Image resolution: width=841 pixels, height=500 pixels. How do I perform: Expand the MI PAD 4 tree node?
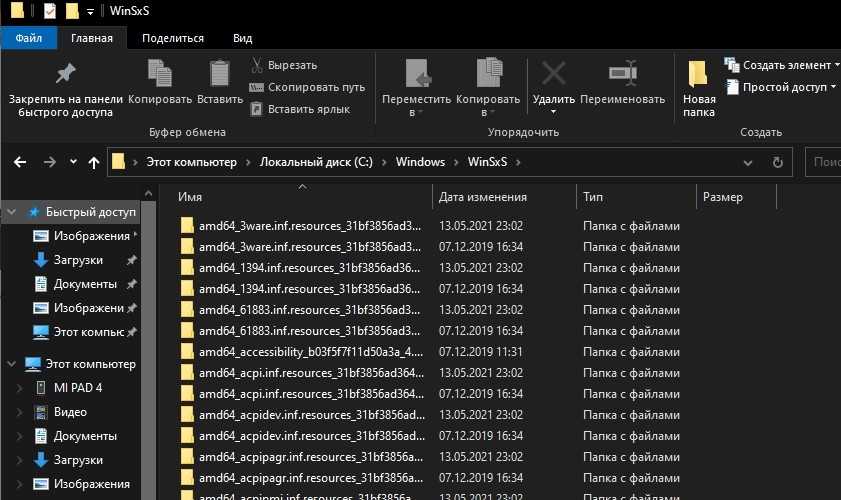pyautogui.click(x=18, y=388)
